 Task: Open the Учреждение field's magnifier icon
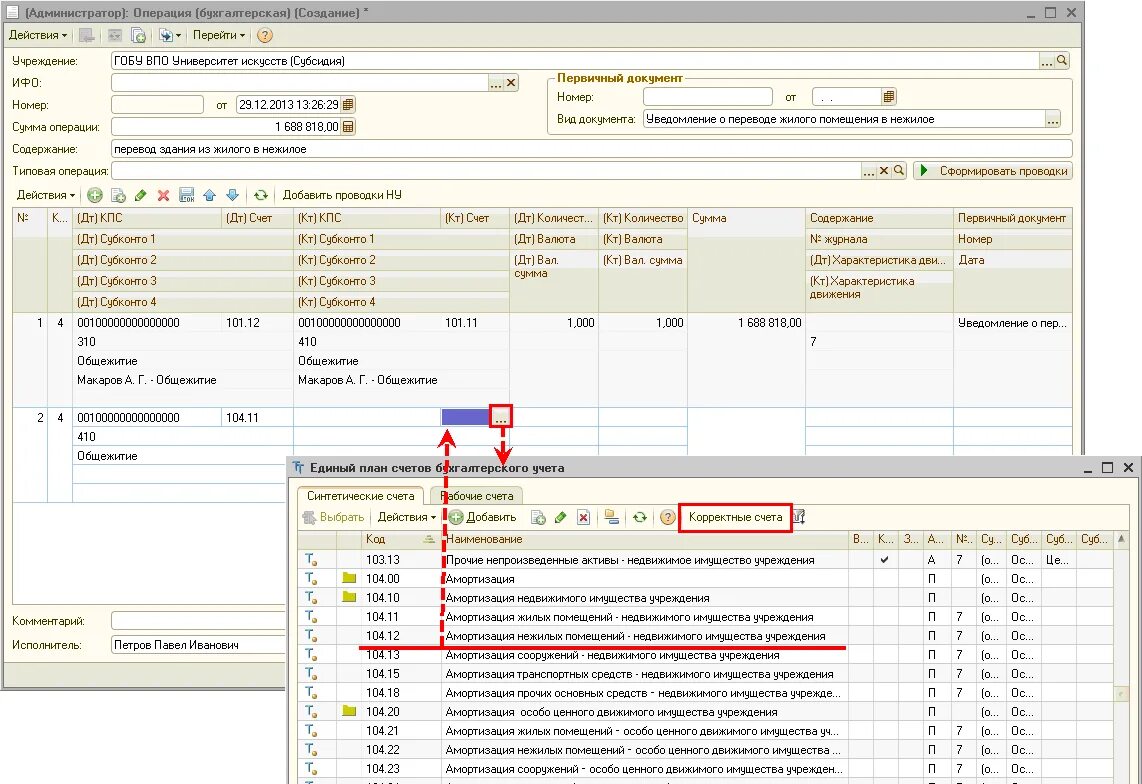1063,61
